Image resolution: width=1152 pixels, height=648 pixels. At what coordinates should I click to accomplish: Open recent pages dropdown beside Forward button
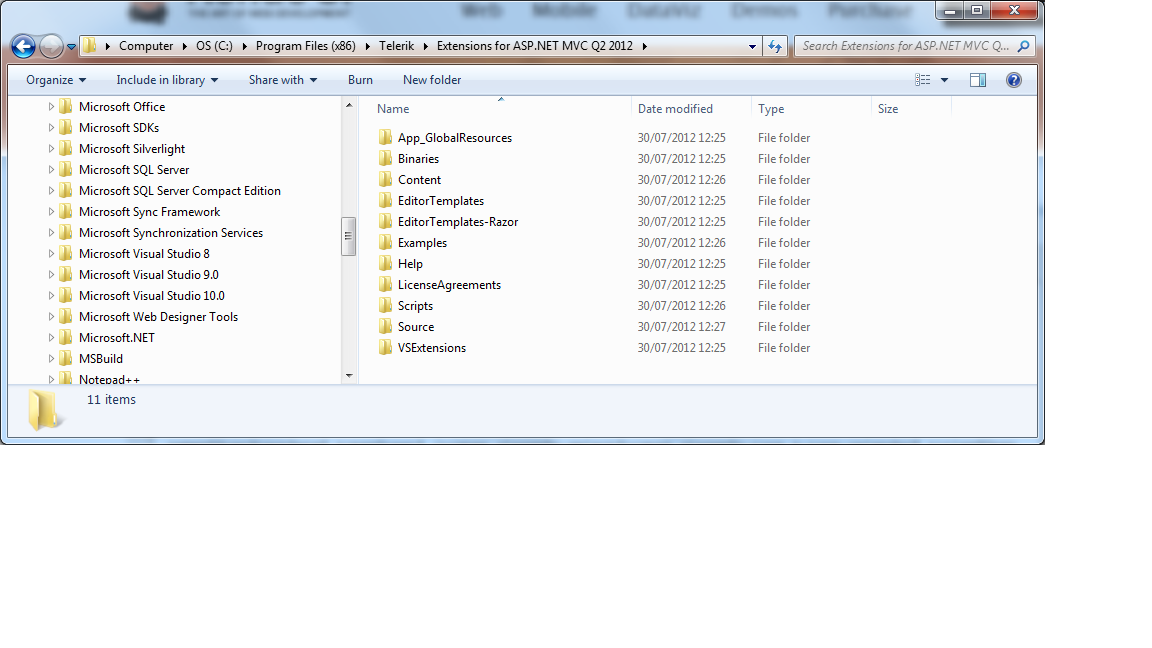pyautogui.click(x=71, y=46)
